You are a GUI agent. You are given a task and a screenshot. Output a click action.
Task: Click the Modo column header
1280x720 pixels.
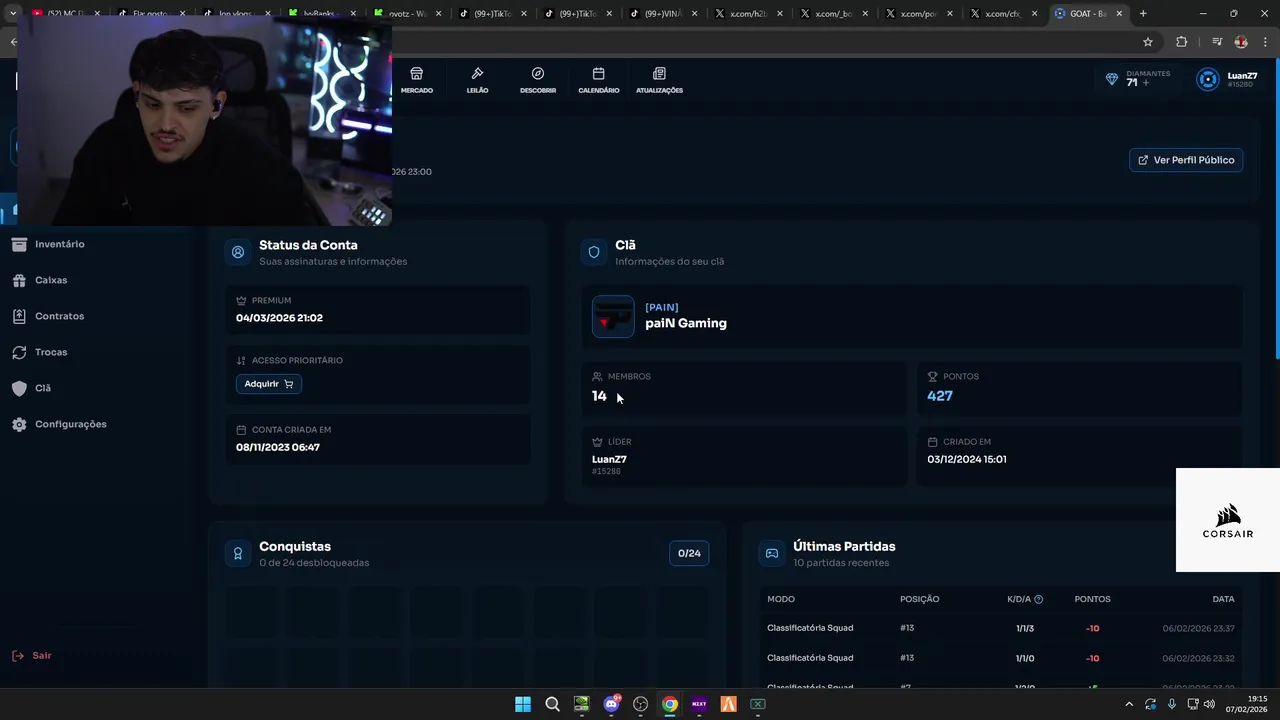coord(781,599)
